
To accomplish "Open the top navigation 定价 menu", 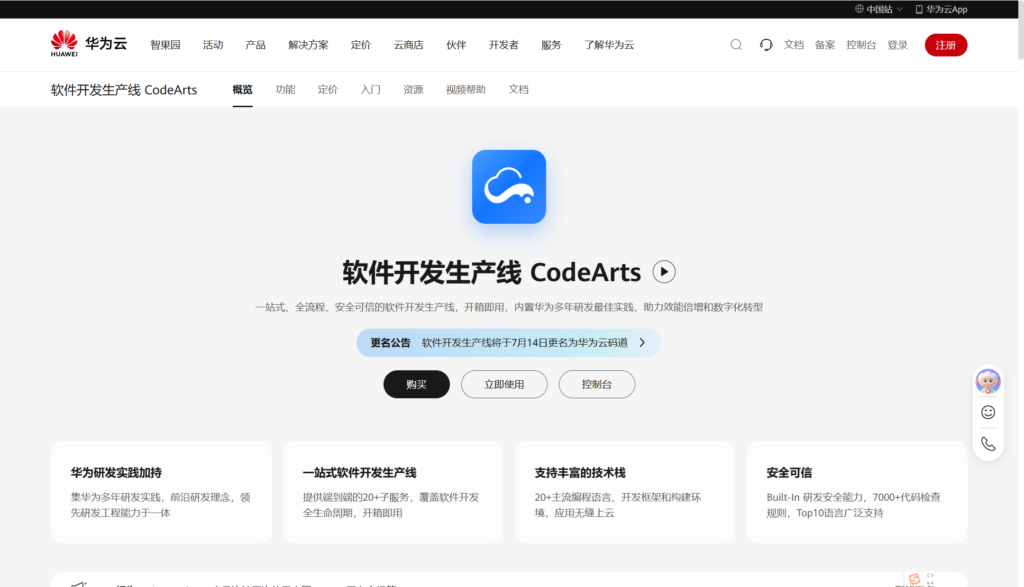I will point(360,44).
